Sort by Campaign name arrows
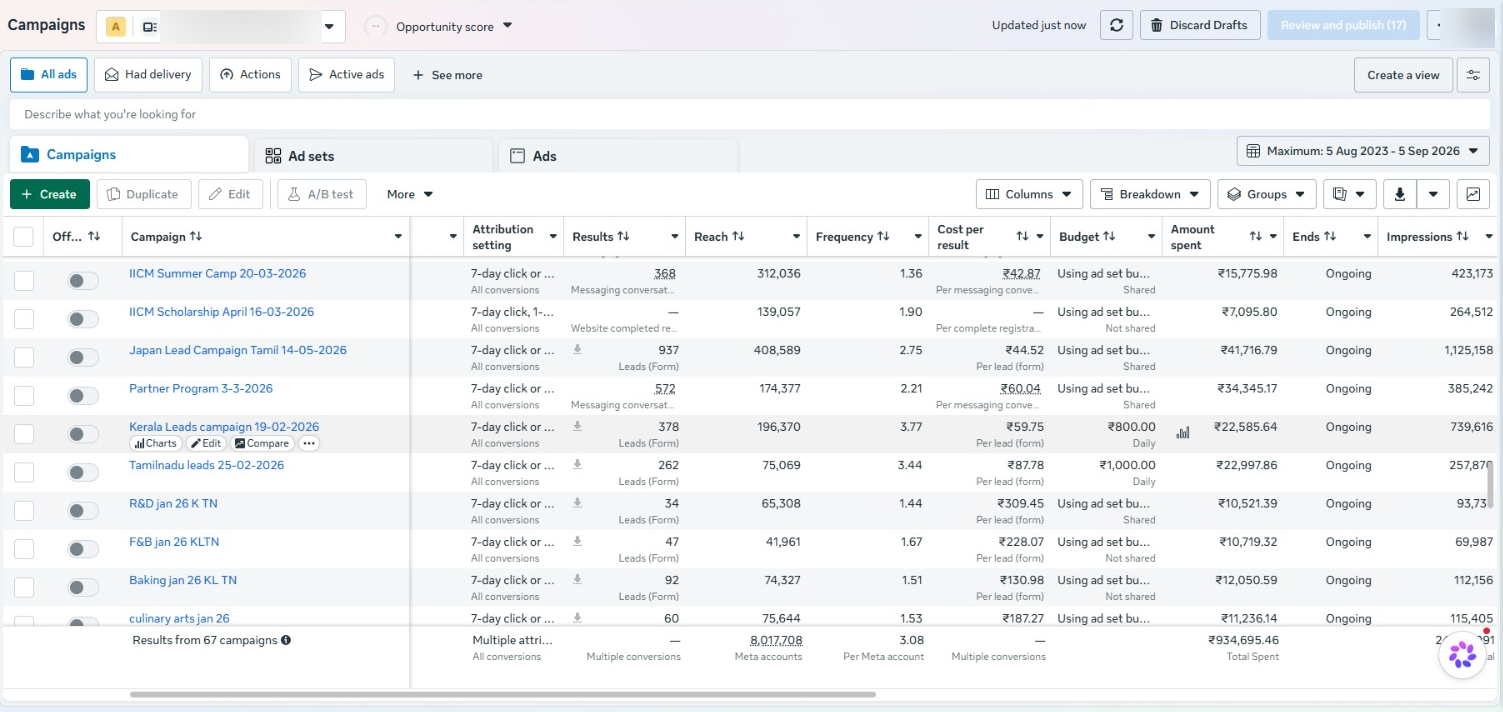Image resolution: width=1503 pixels, height=712 pixels. pos(196,237)
